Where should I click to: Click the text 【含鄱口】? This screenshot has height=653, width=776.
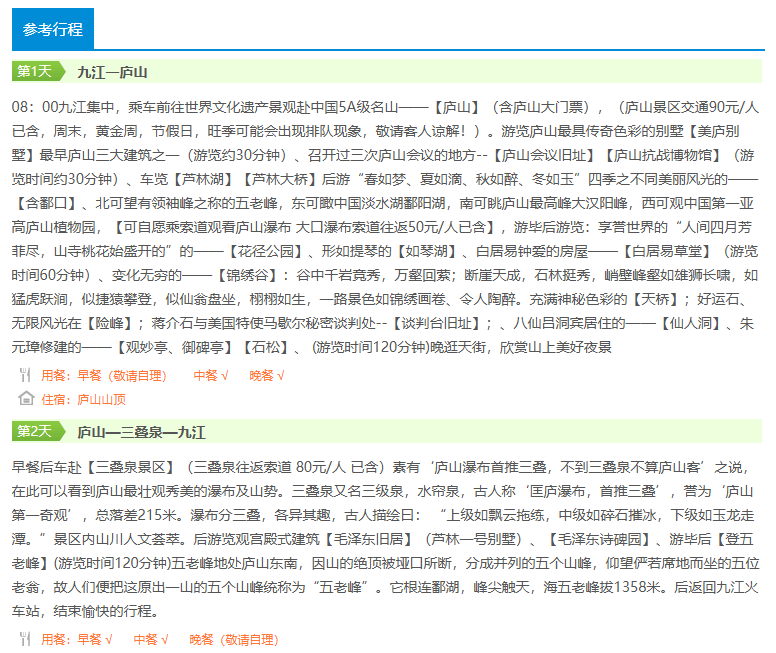point(47,203)
